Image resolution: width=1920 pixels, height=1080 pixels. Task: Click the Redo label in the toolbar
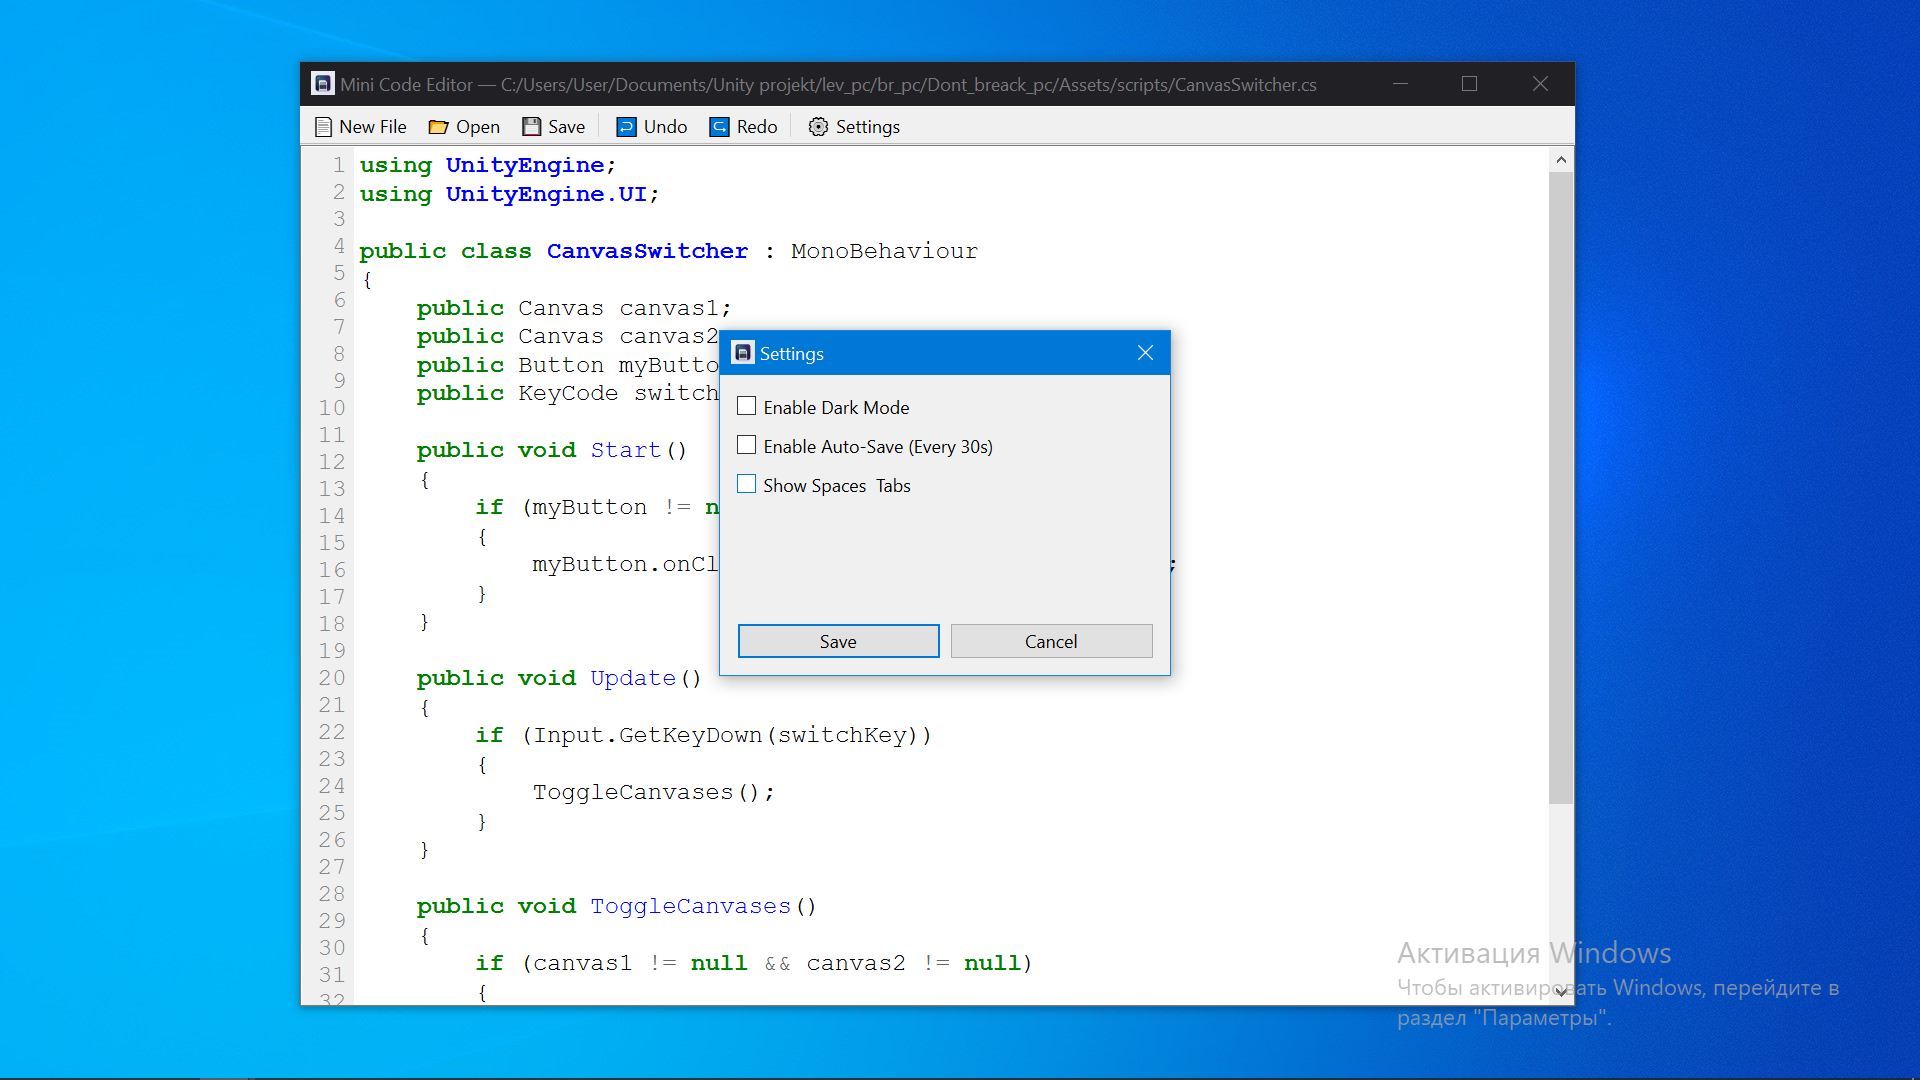point(757,127)
